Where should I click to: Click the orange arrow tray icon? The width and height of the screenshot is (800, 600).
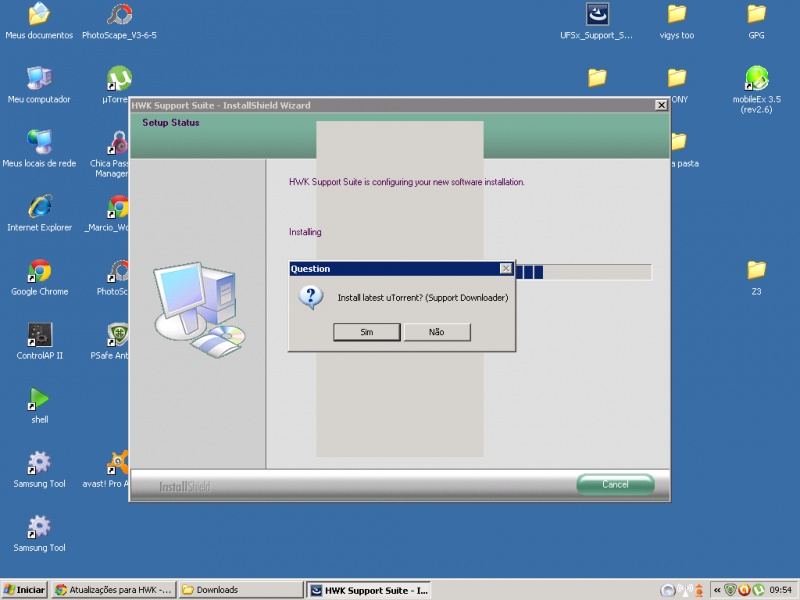tap(699, 590)
